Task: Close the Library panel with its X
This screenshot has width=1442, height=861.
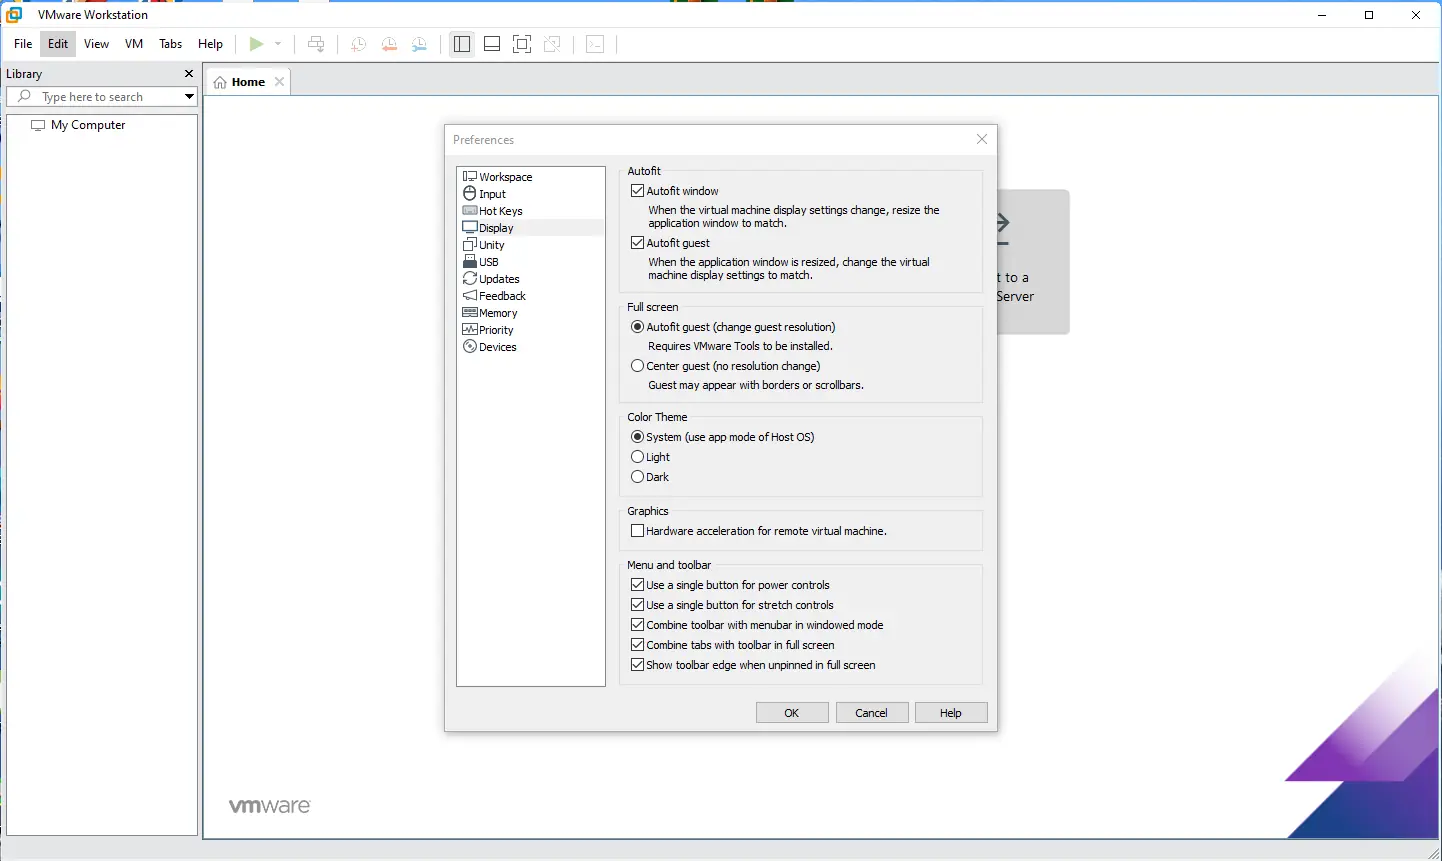Action: pos(189,74)
